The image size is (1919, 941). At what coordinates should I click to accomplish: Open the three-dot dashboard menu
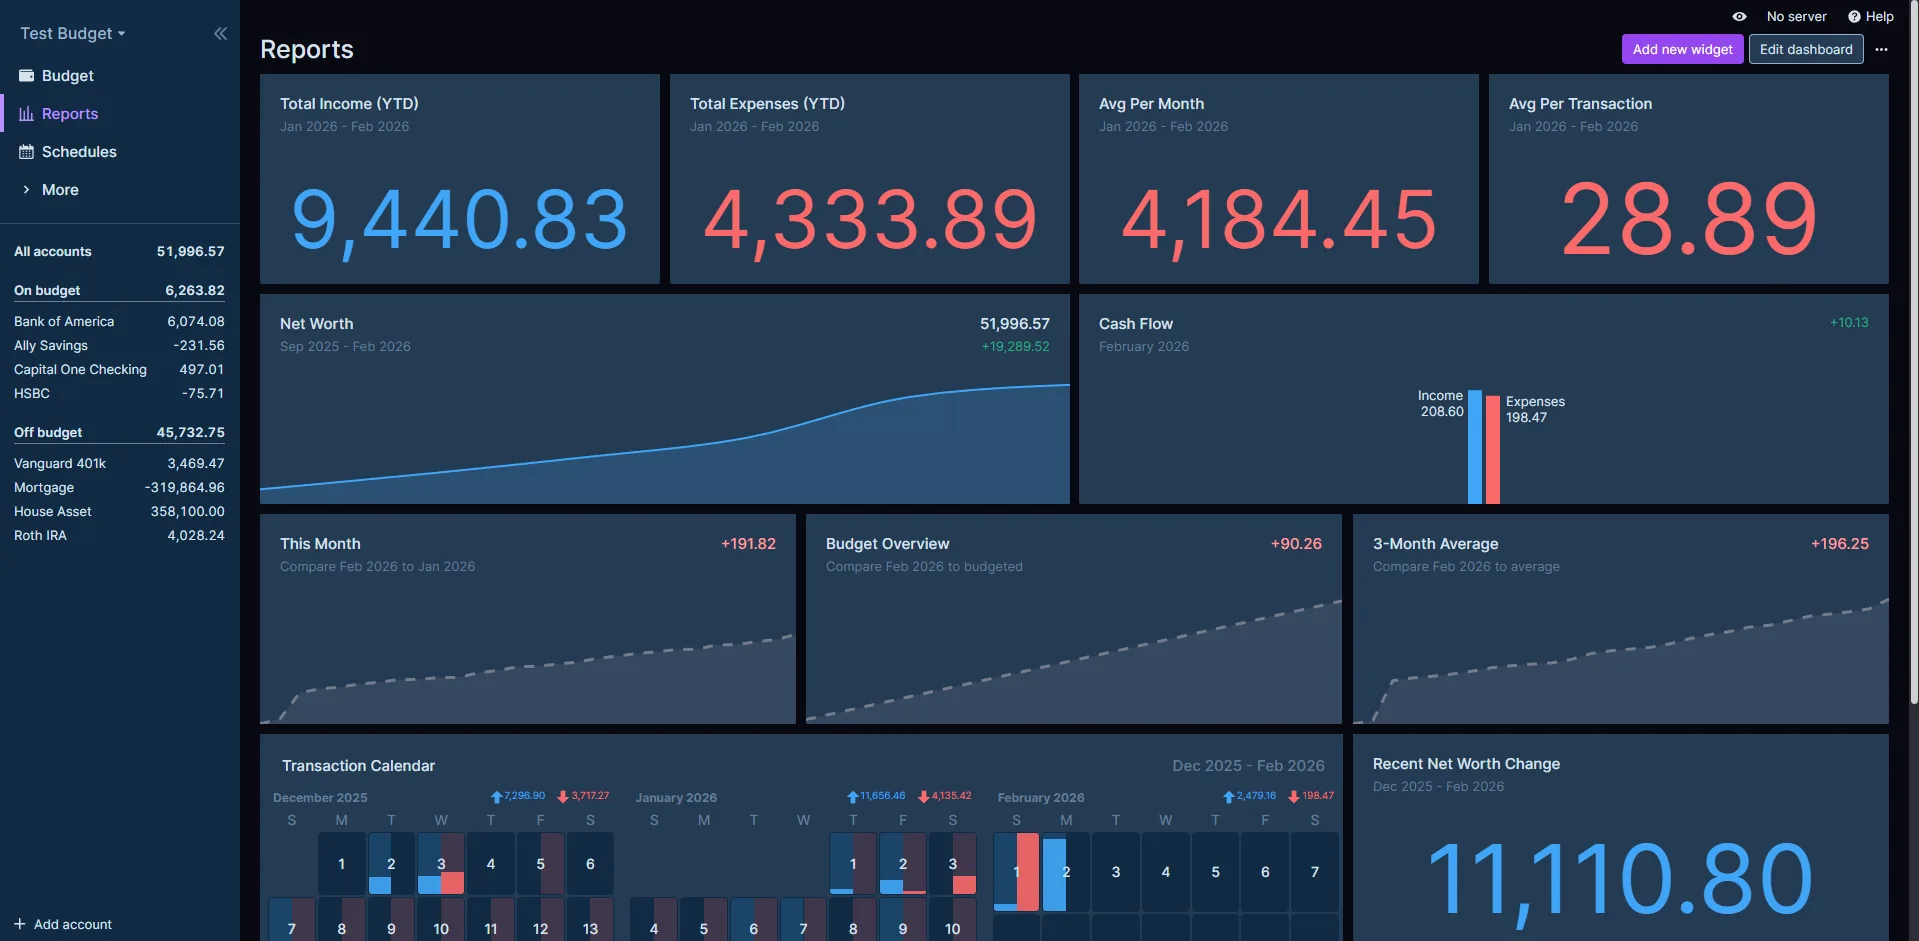tap(1881, 49)
